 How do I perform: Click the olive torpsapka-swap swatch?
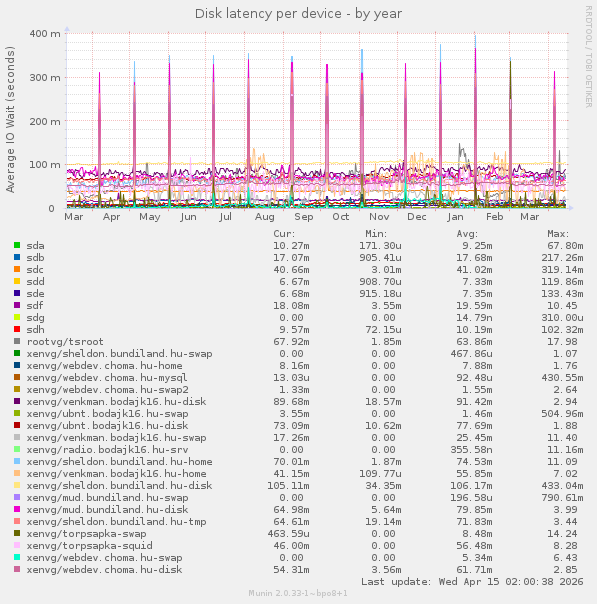pyautogui.click(x=17, y=533)
